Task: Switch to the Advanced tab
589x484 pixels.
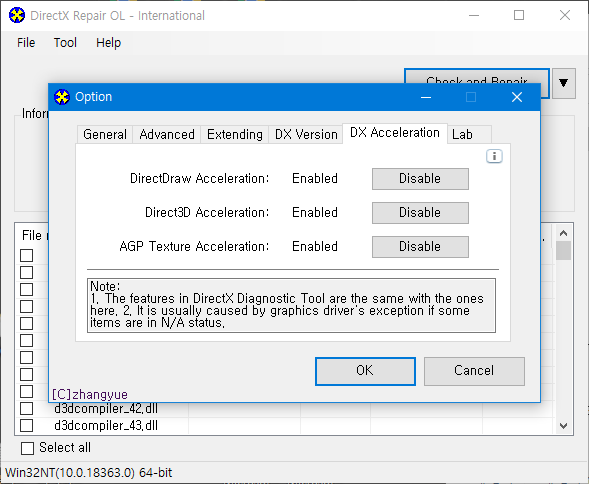Action: click(167, 134)
